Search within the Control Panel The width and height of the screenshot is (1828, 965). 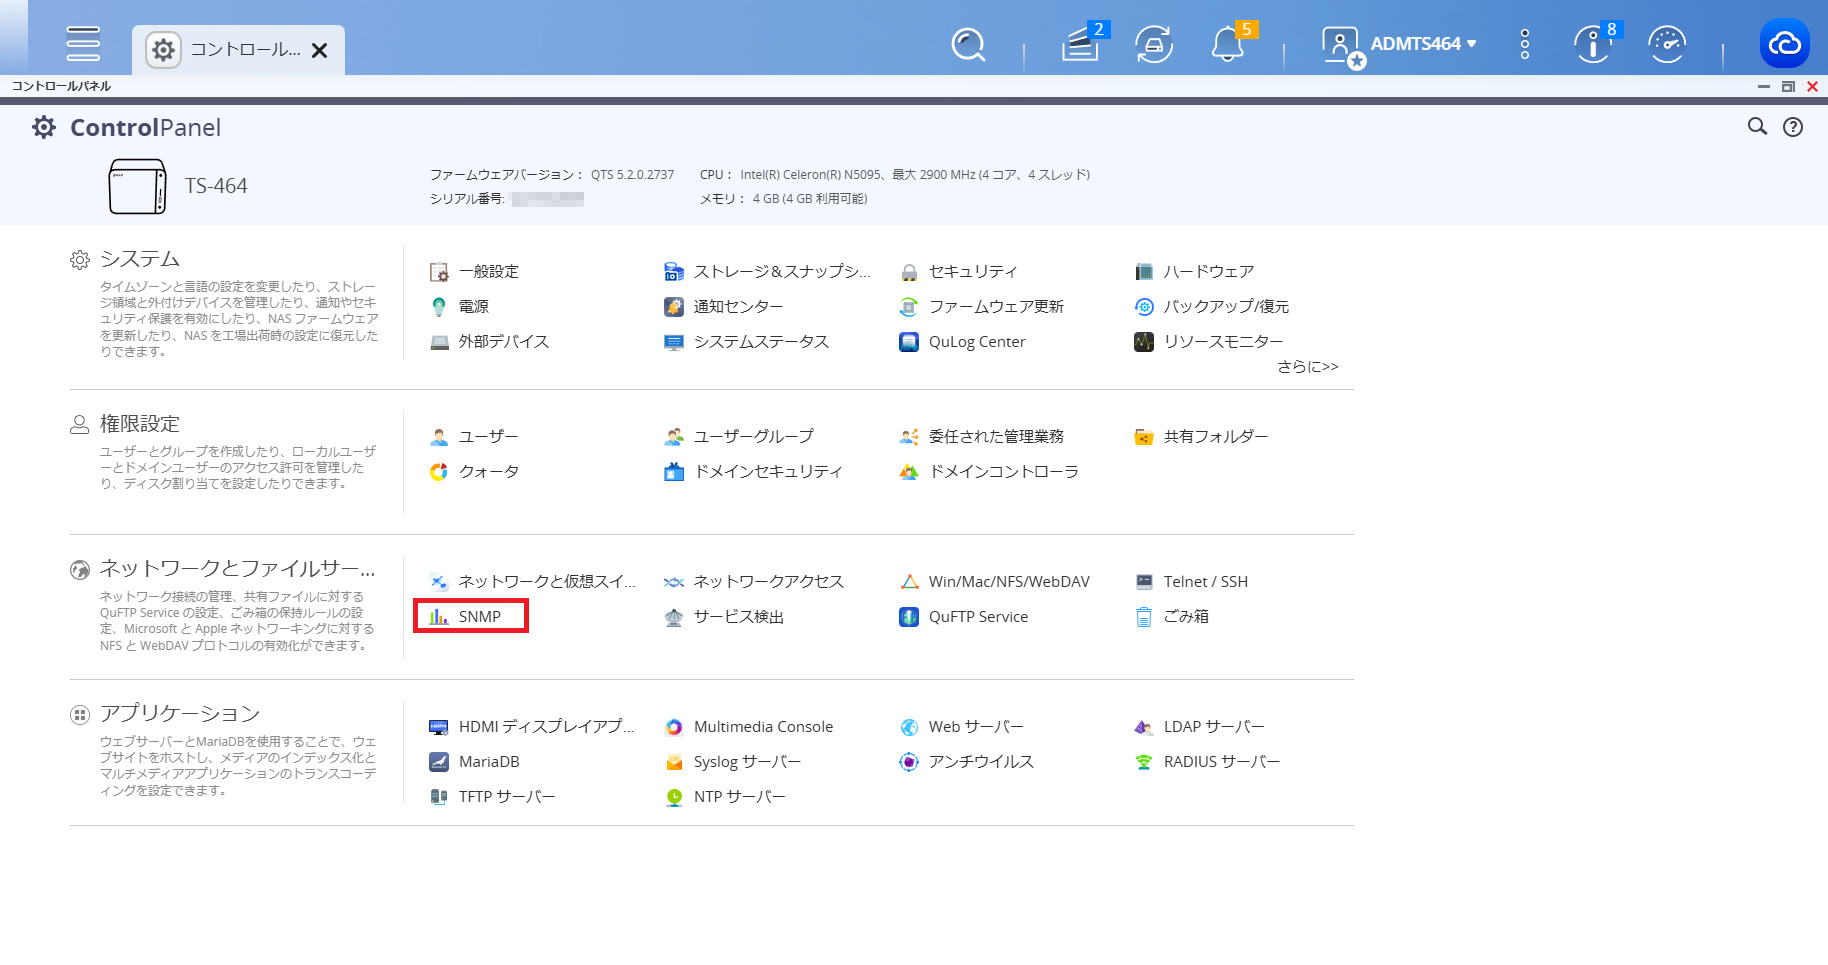point(1757,127)
